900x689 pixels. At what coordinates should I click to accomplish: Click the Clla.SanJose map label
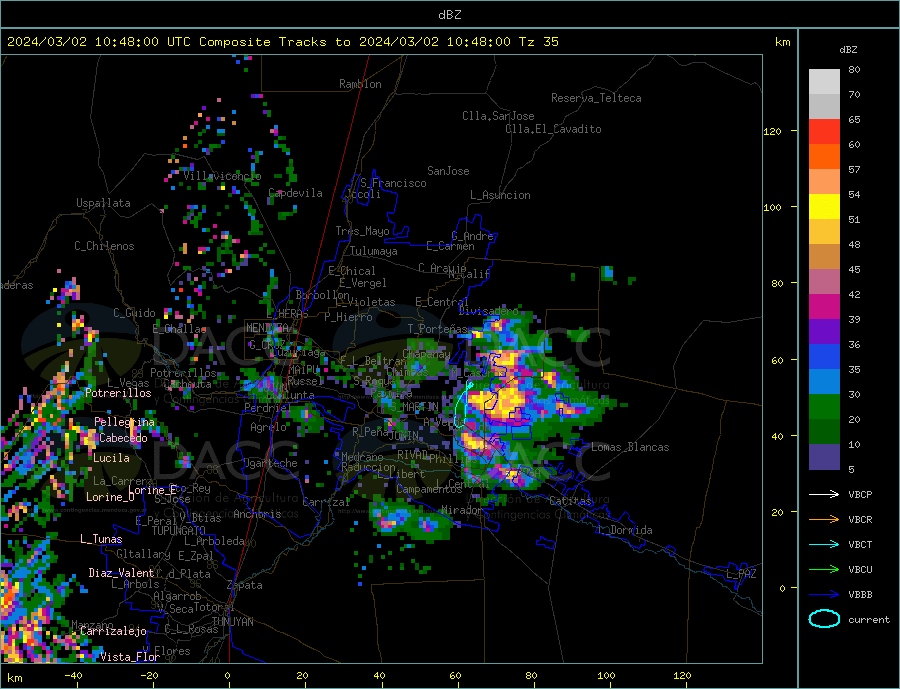[498, 116]
